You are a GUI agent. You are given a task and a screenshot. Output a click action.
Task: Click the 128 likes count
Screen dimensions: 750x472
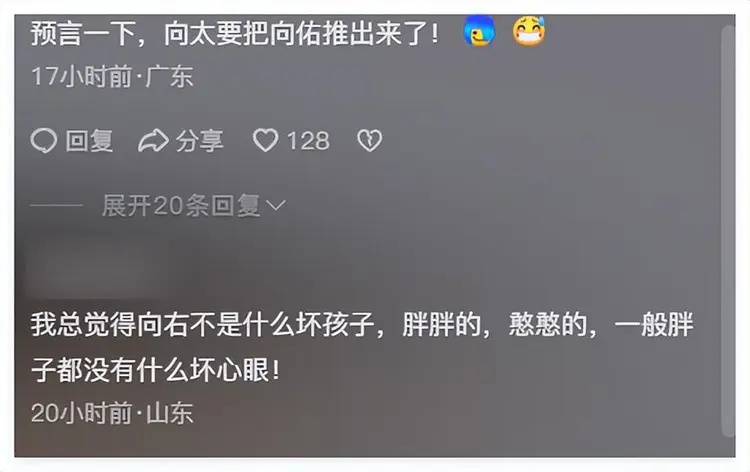pos(308,141)
